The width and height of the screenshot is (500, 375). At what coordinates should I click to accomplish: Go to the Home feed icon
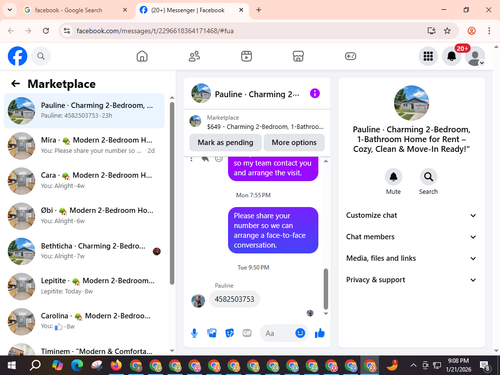coord(142,56)
